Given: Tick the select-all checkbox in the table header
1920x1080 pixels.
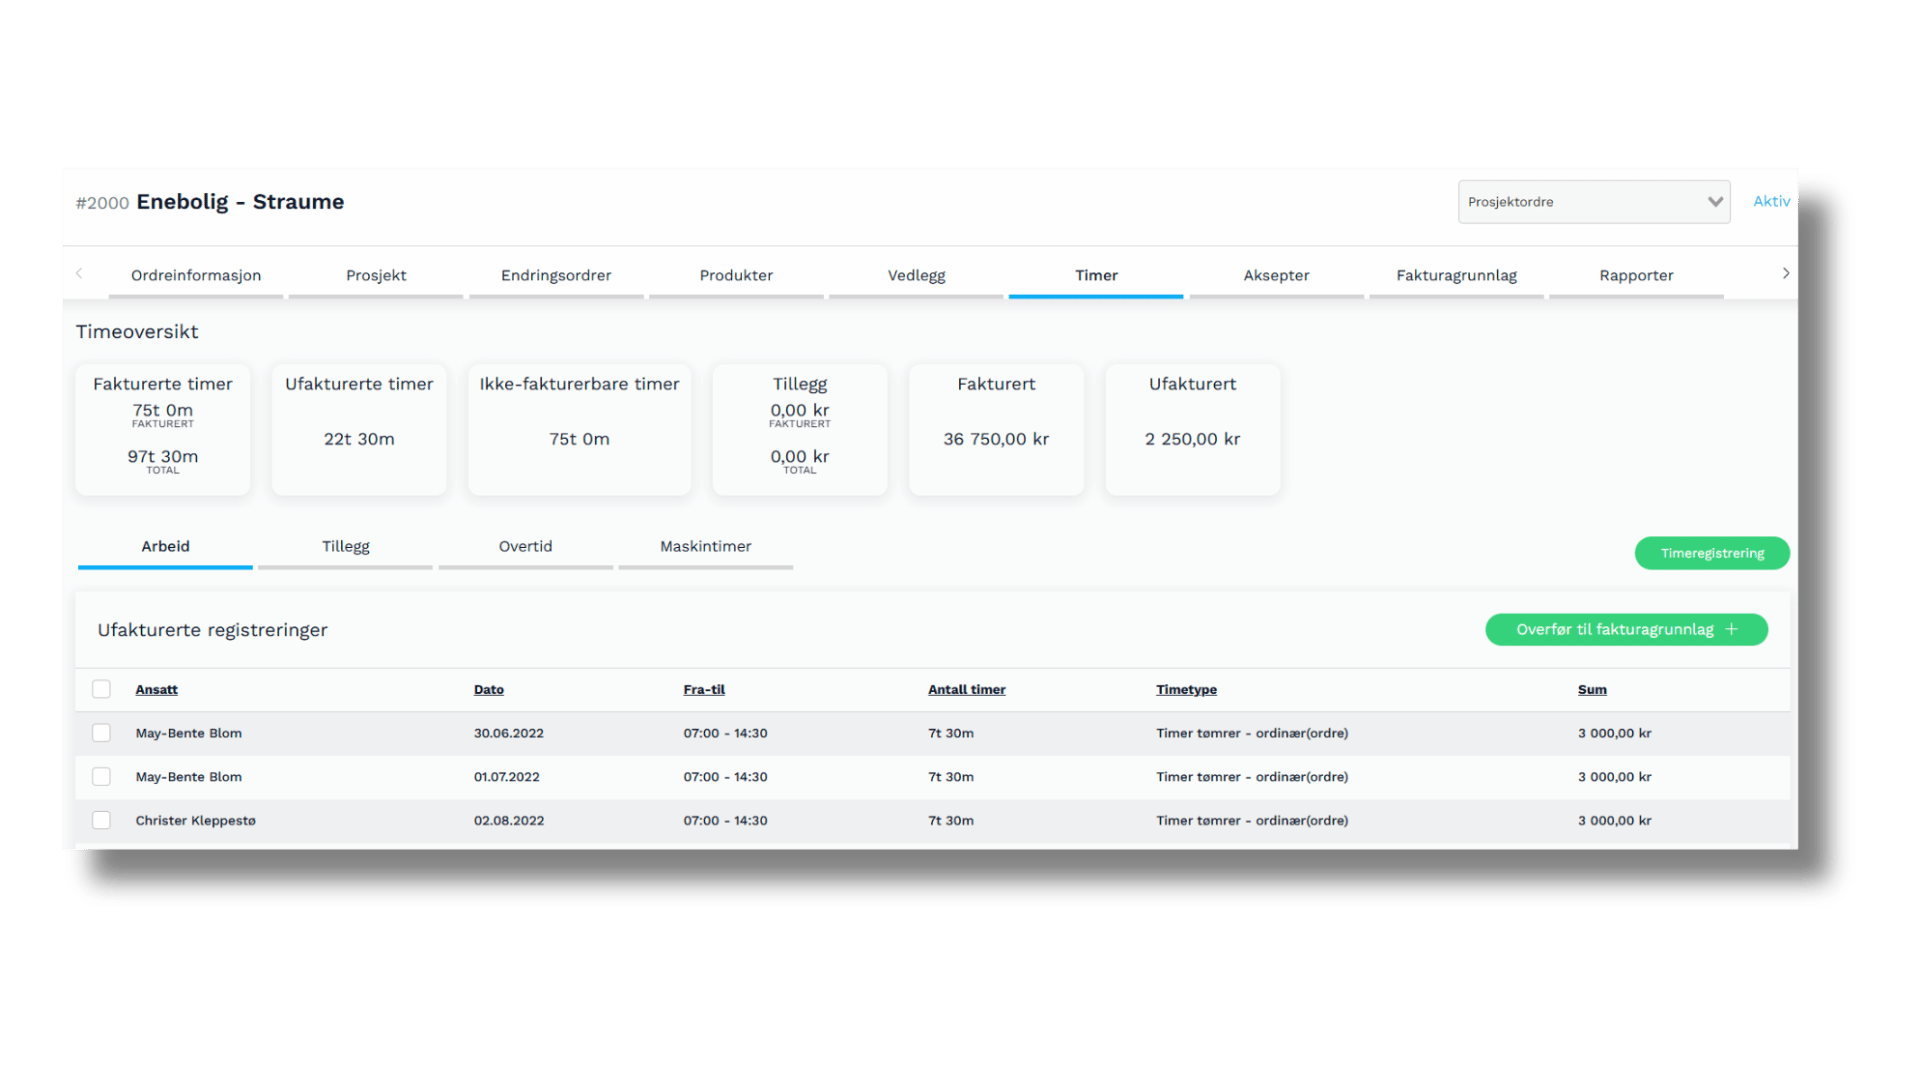Looking at the screenshot, I should coord(101,689).
